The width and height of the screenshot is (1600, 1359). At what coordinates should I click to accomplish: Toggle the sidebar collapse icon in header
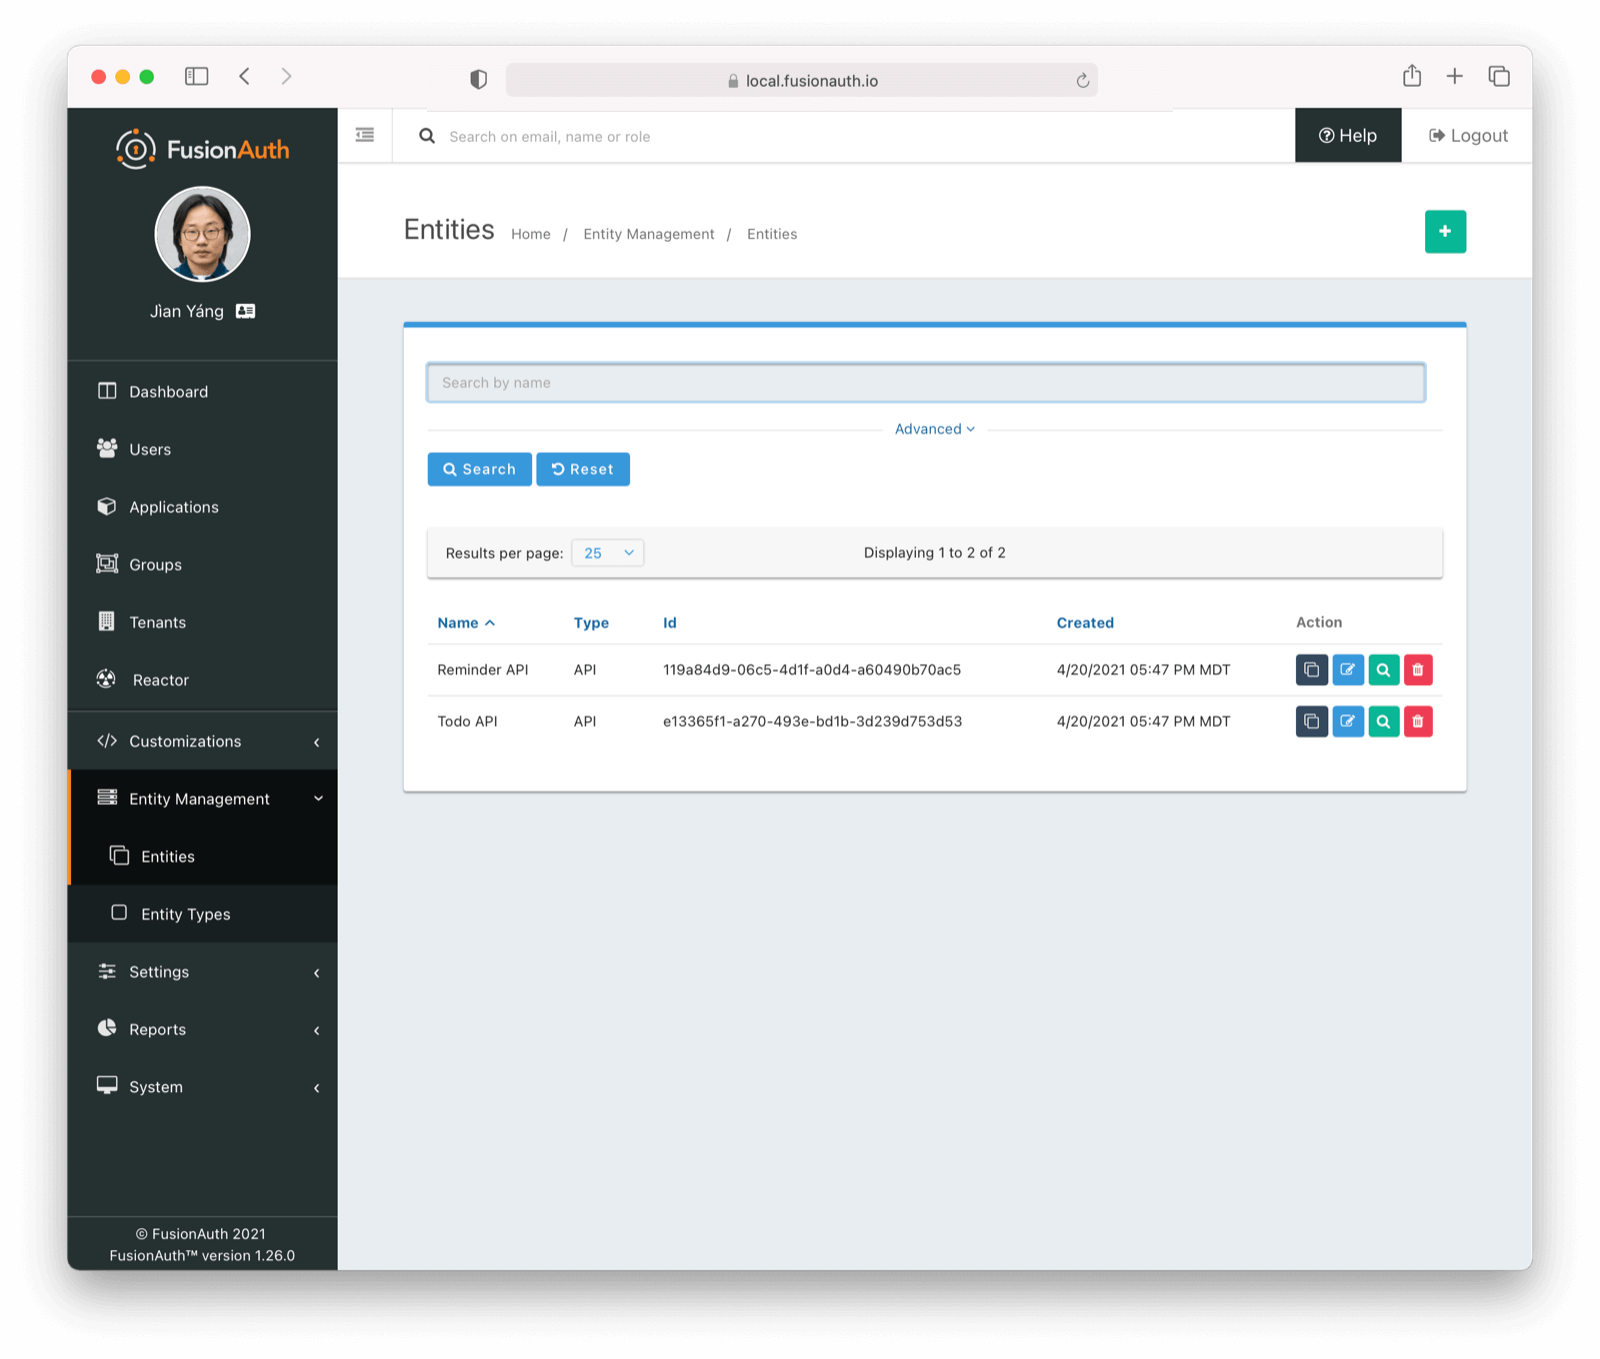coord(365,135)
